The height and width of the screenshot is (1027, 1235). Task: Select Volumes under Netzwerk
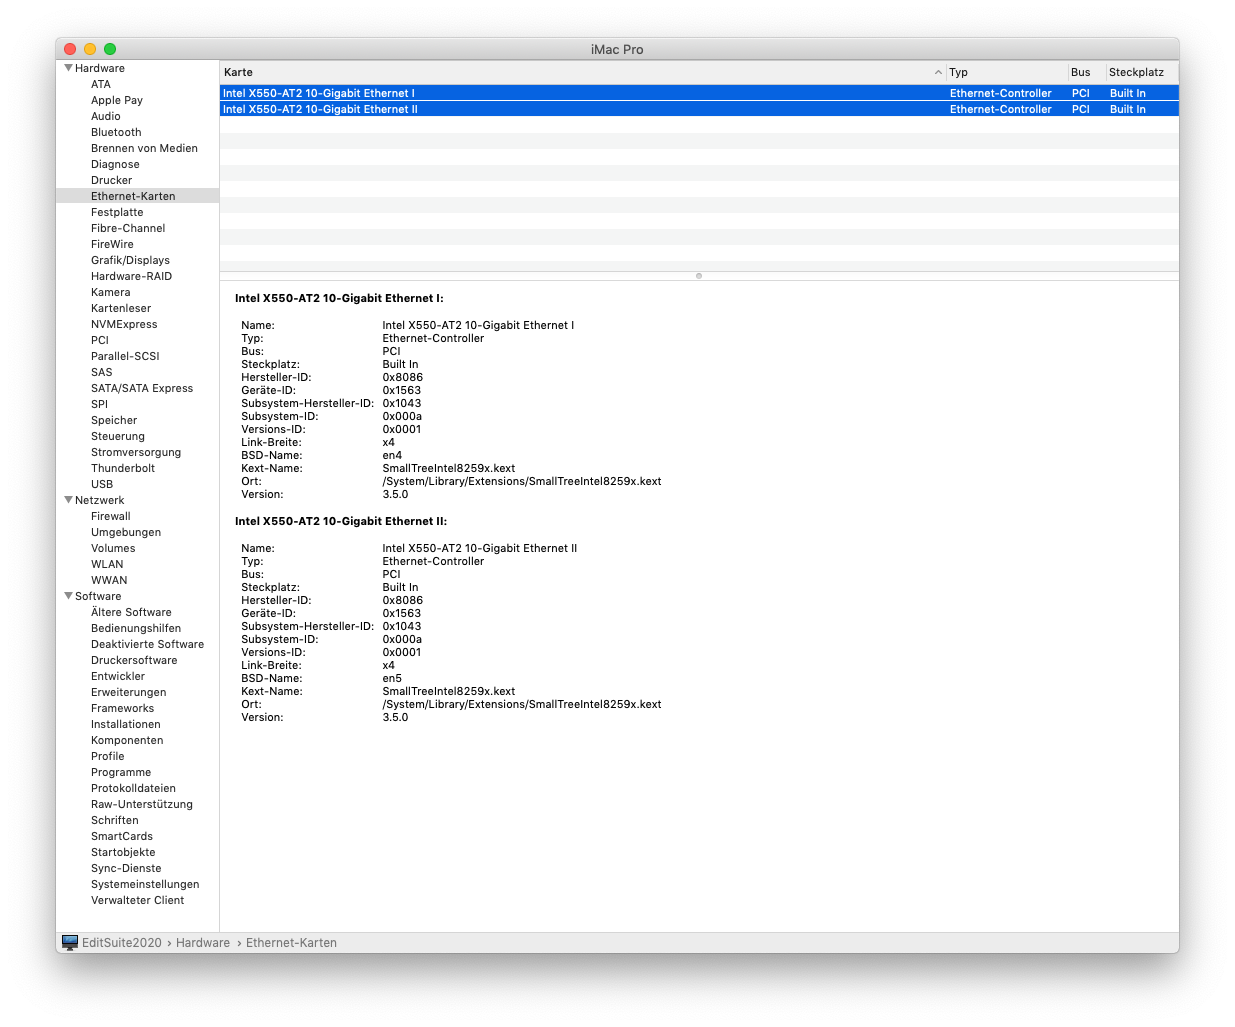click(x=113, y=548)
